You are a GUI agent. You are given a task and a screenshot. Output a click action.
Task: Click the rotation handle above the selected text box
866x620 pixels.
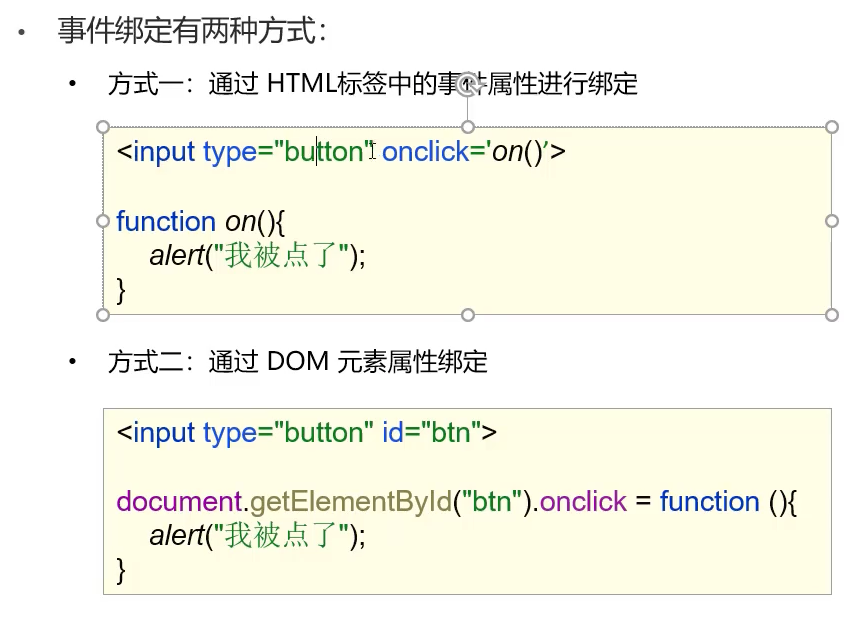[x=468, y=84]
